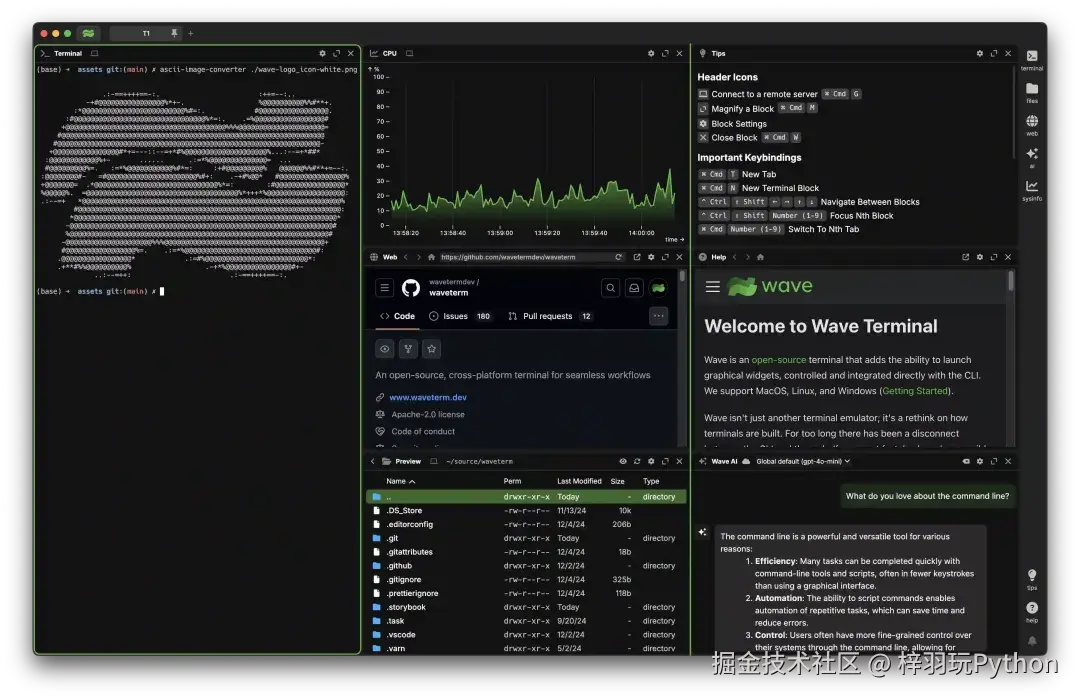Select the GitHub Code tab
1080x699 pixels.
click(x=397, y=316)
